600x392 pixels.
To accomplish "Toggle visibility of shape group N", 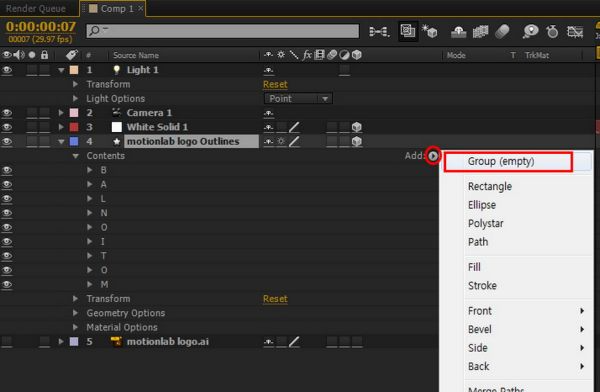I will [7, 213].
